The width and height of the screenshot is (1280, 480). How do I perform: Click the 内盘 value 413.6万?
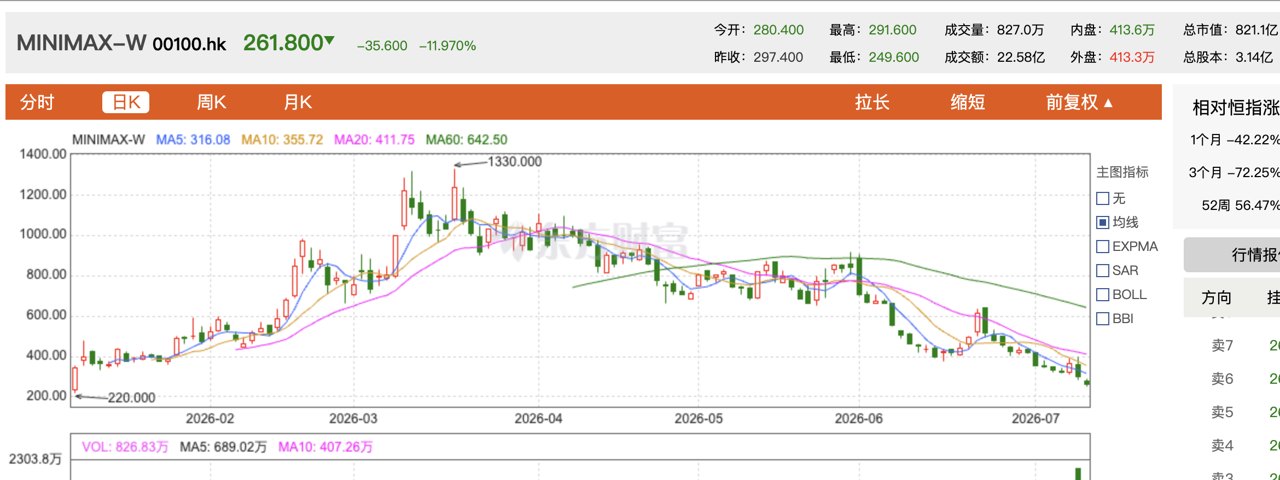pyautogui.click(x=1132, y=30)
